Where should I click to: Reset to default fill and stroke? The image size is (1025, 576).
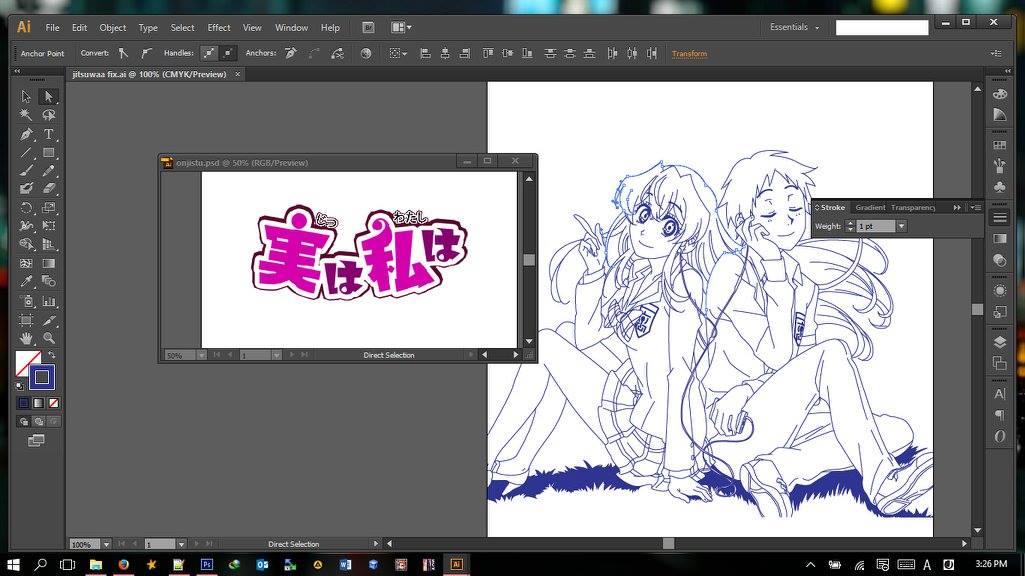coord(19,386)
